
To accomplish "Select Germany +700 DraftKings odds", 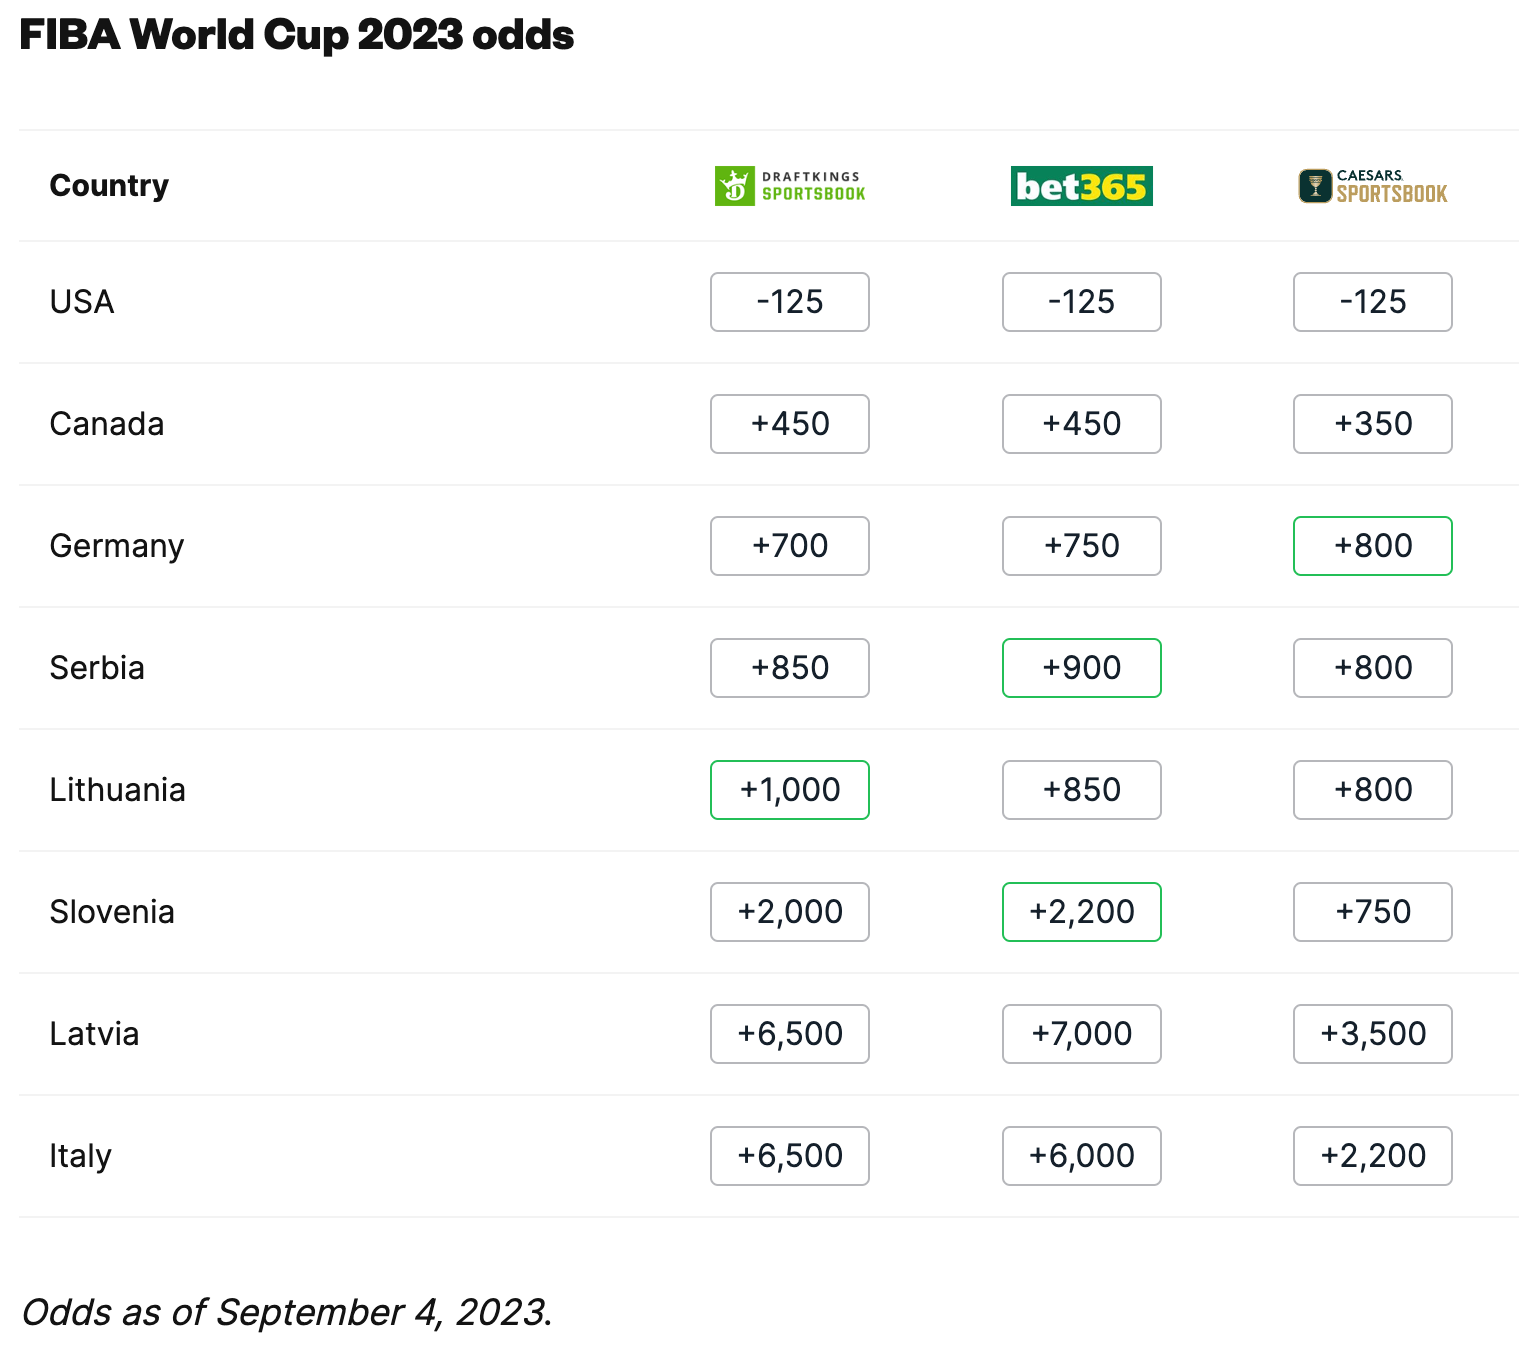I will pyautogui.click(x=790, y=546).
